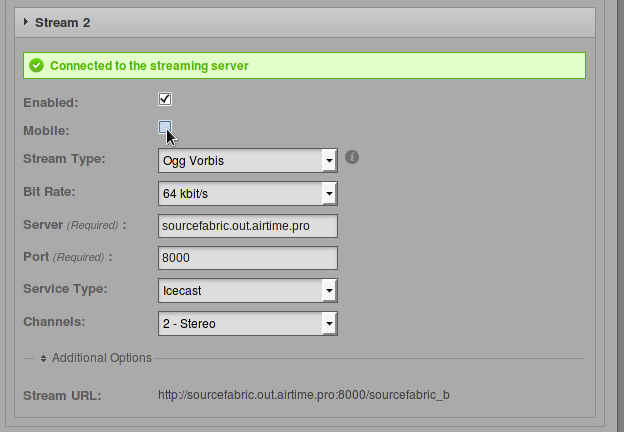Image resolution: width=624 pixels, height=432 pixels.
Task: Click 'Connected to the streaming server' message
Action: tap(149, 66)
